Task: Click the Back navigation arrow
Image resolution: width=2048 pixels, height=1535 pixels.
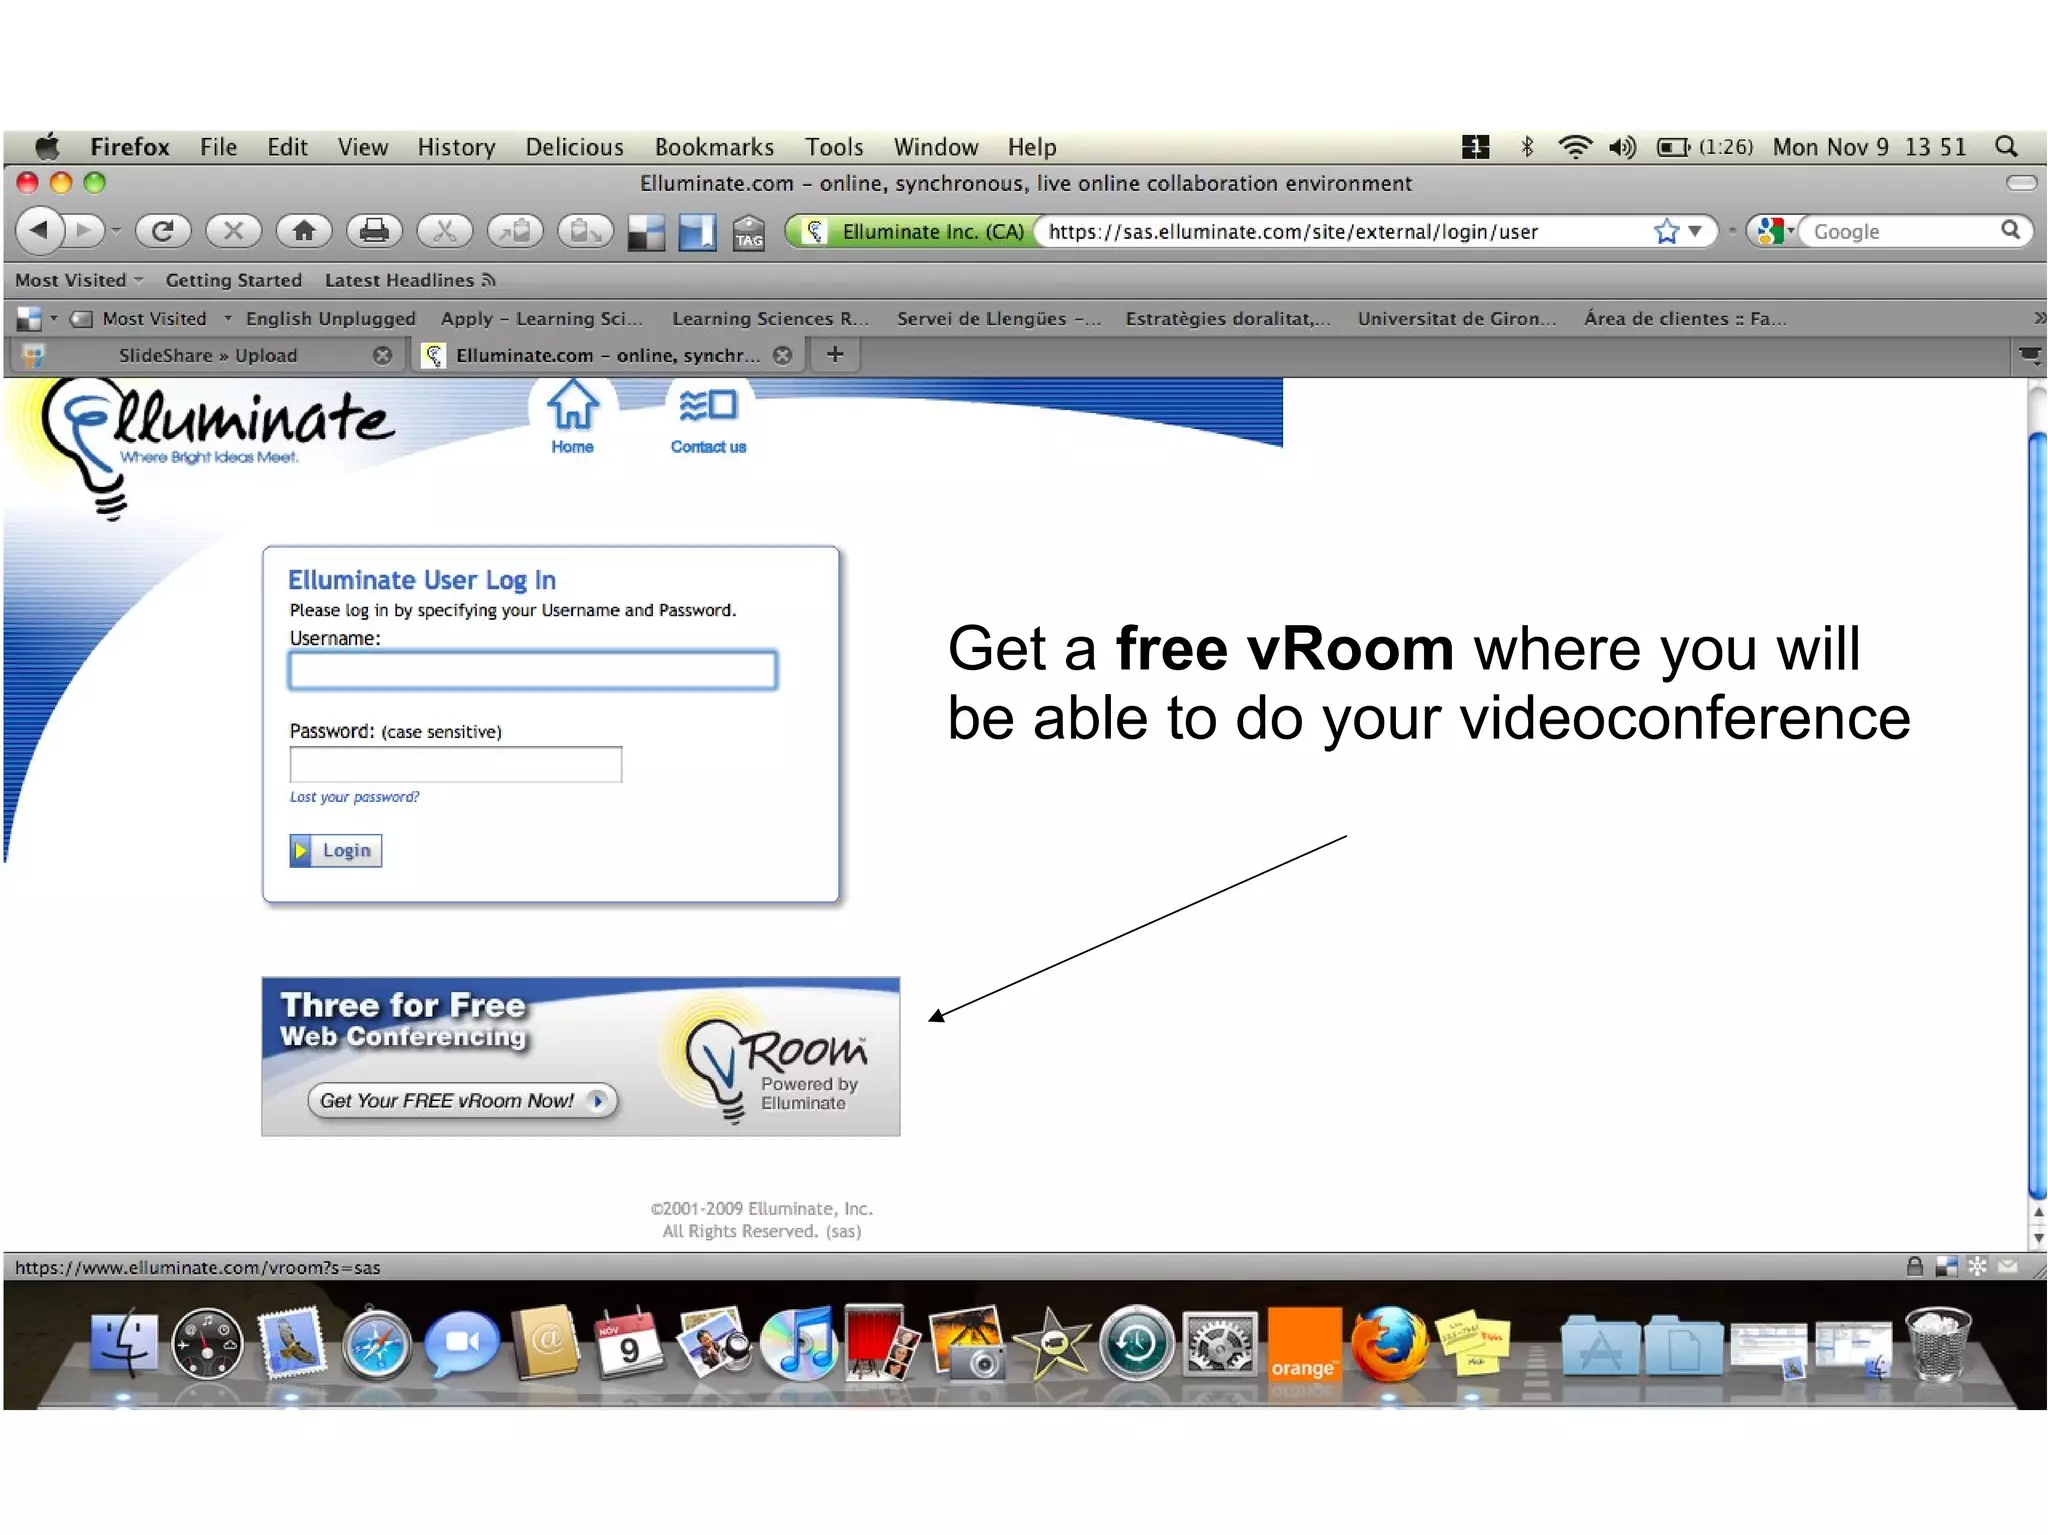Action: click(x=40, y=231)
